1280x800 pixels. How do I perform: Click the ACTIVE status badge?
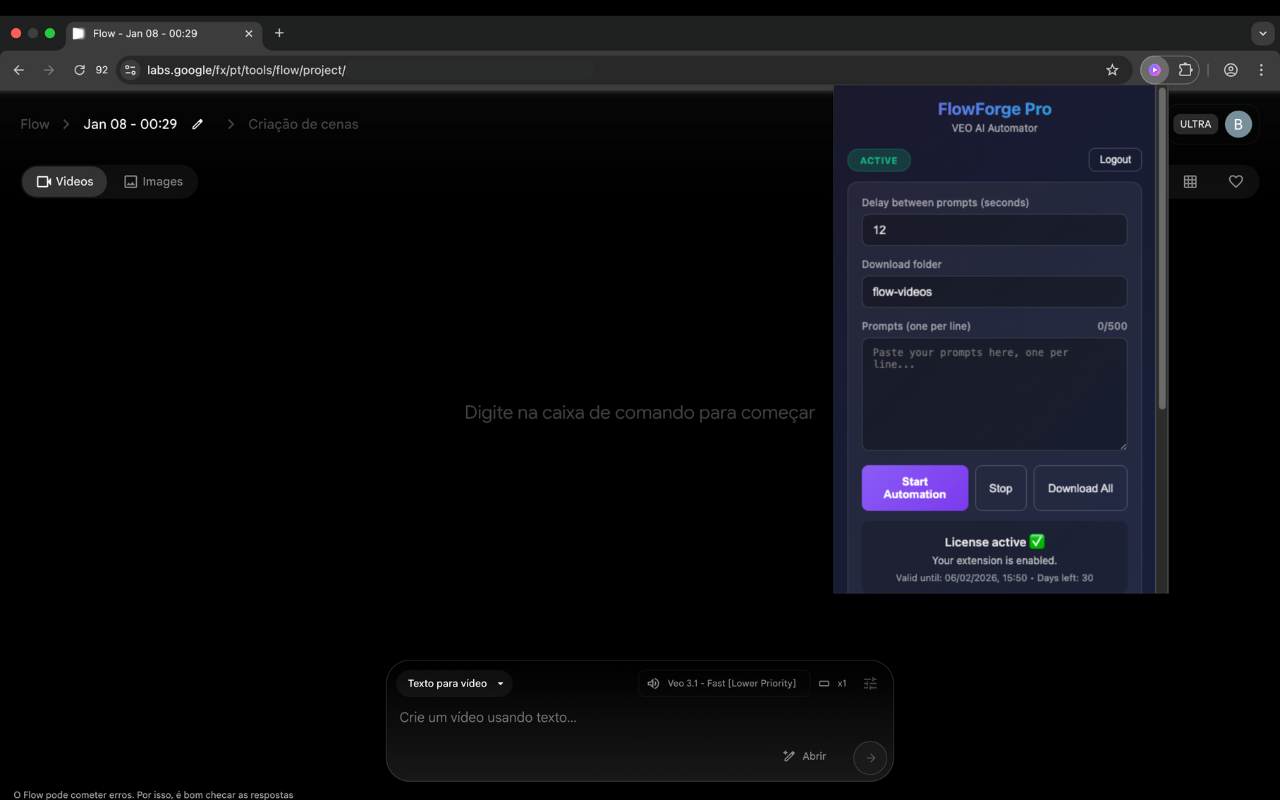tap(879, 160)
